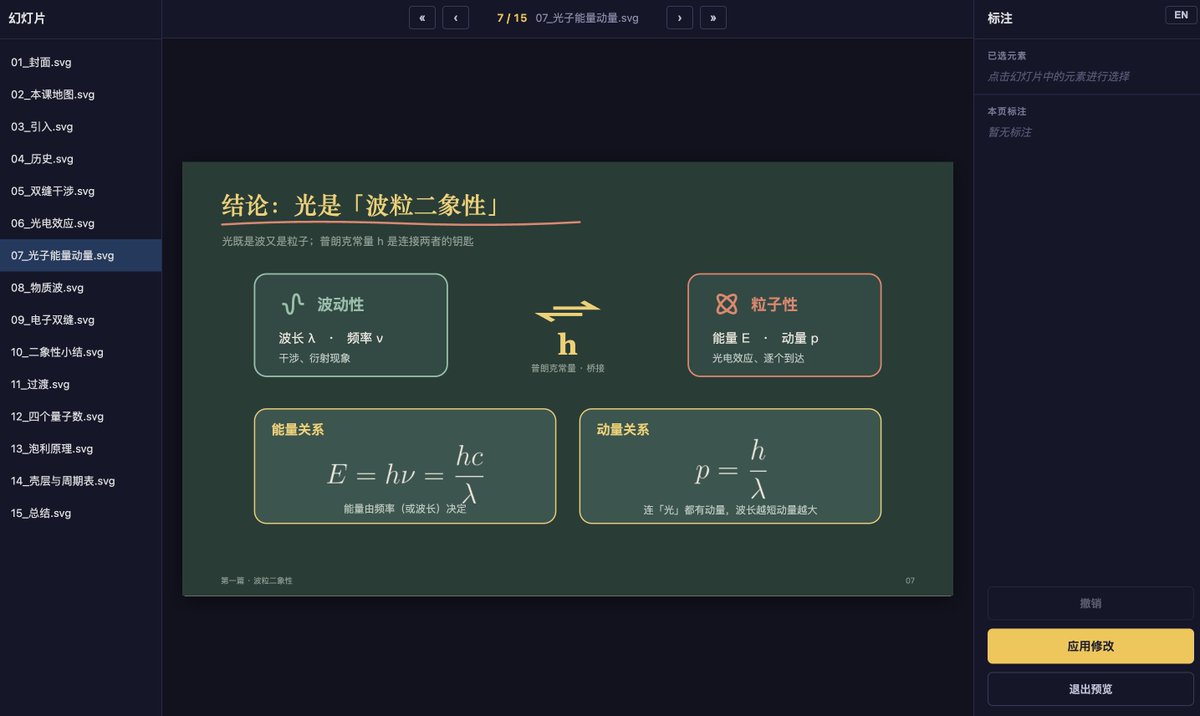
Task: Click the 暂无标注 placeholder text
Action: pos(1010,132)
